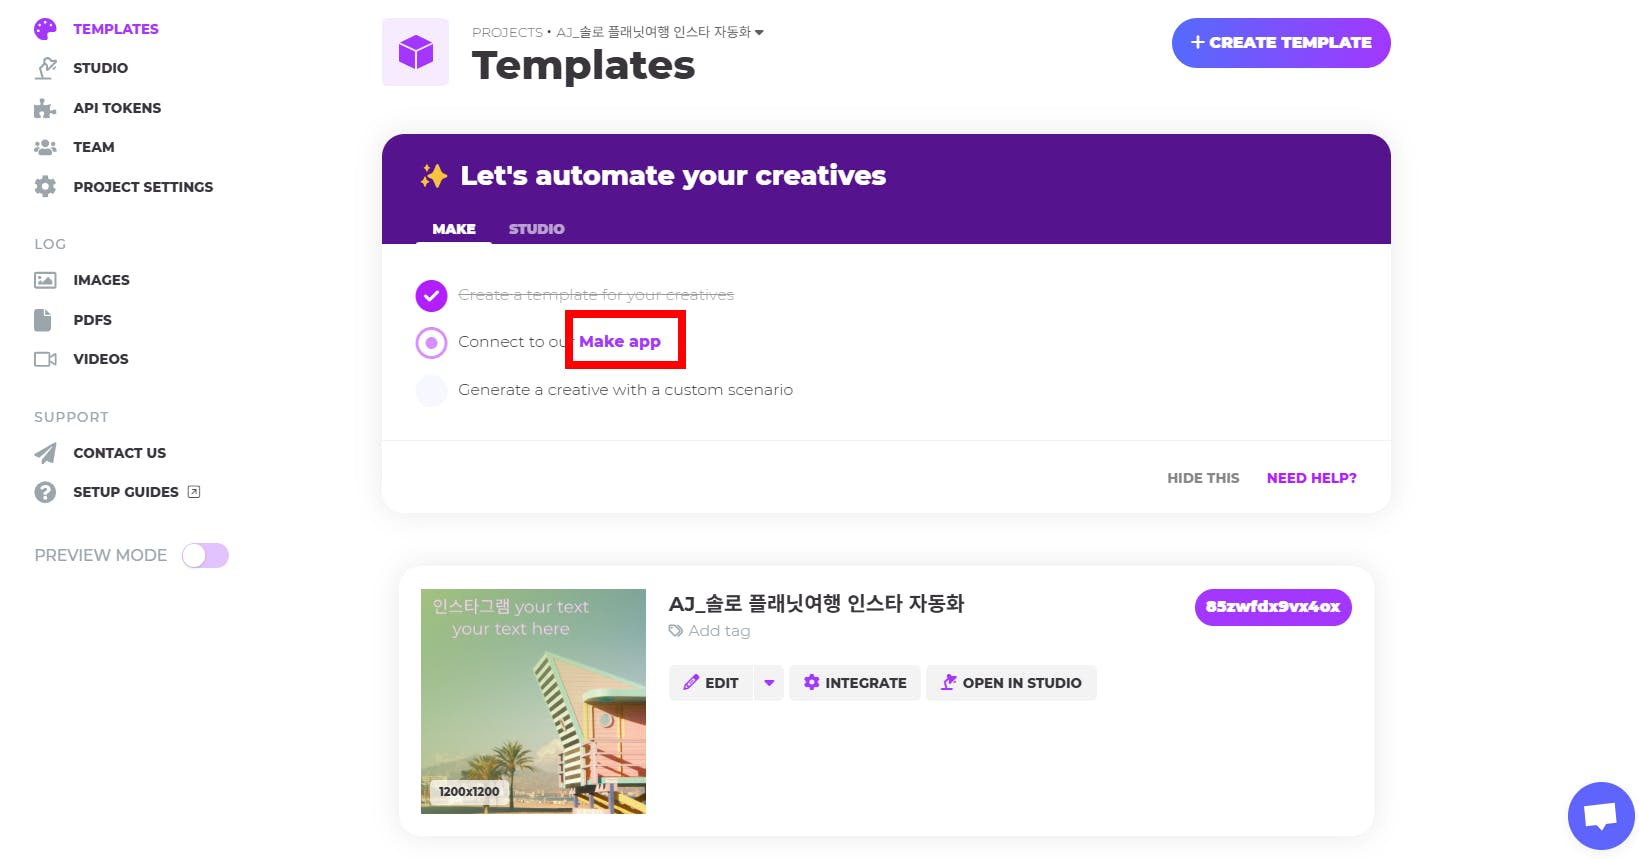Open the Images log icon

pyautogui.click(x=45, y=280)
